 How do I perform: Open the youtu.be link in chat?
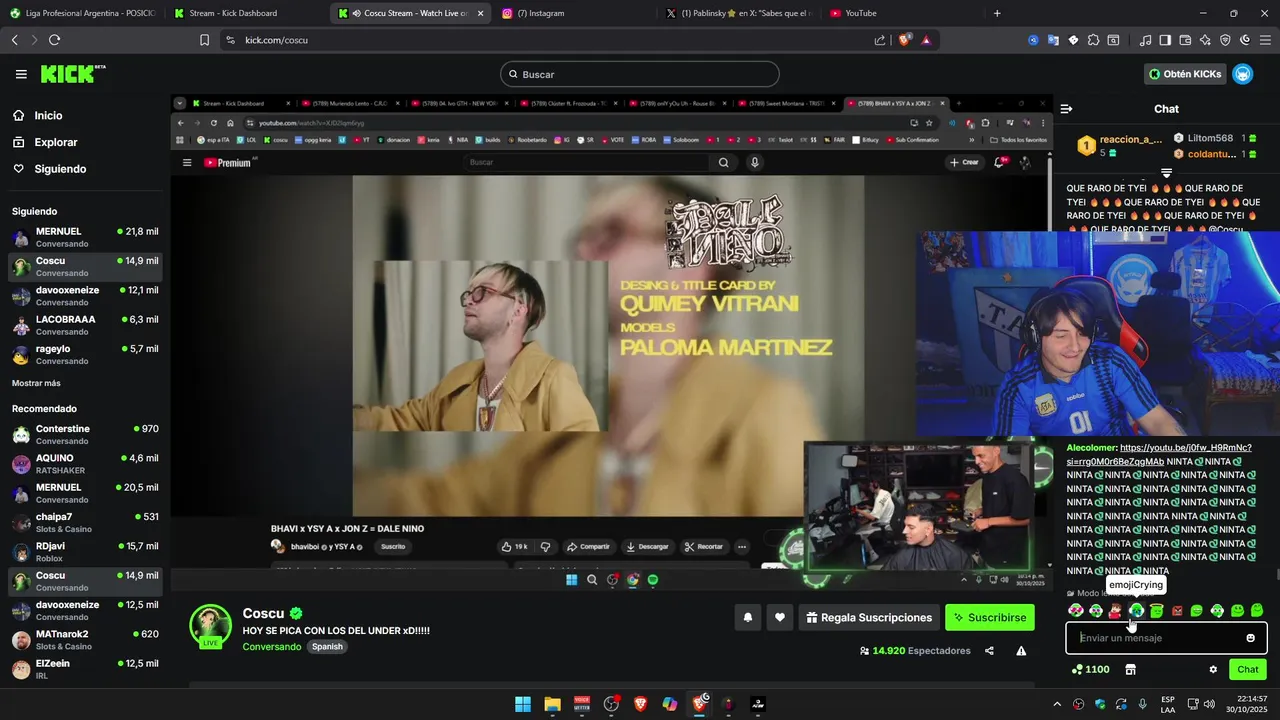1159,455
